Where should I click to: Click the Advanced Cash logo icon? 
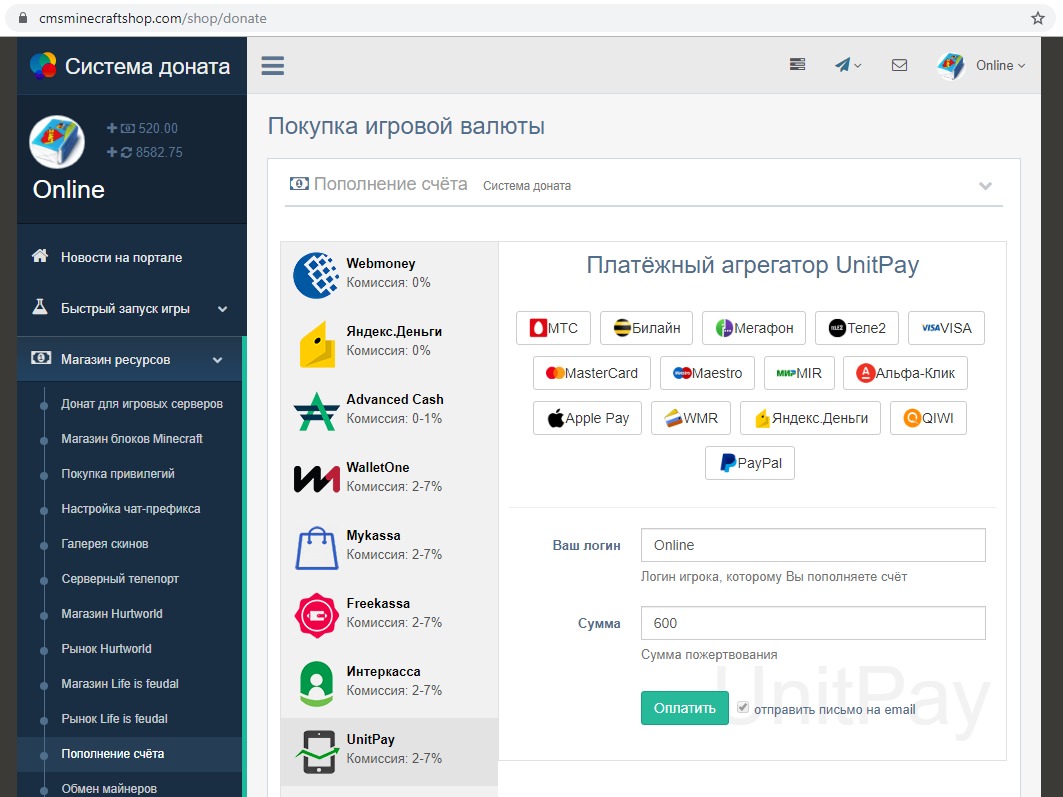[x=316, y=411]
